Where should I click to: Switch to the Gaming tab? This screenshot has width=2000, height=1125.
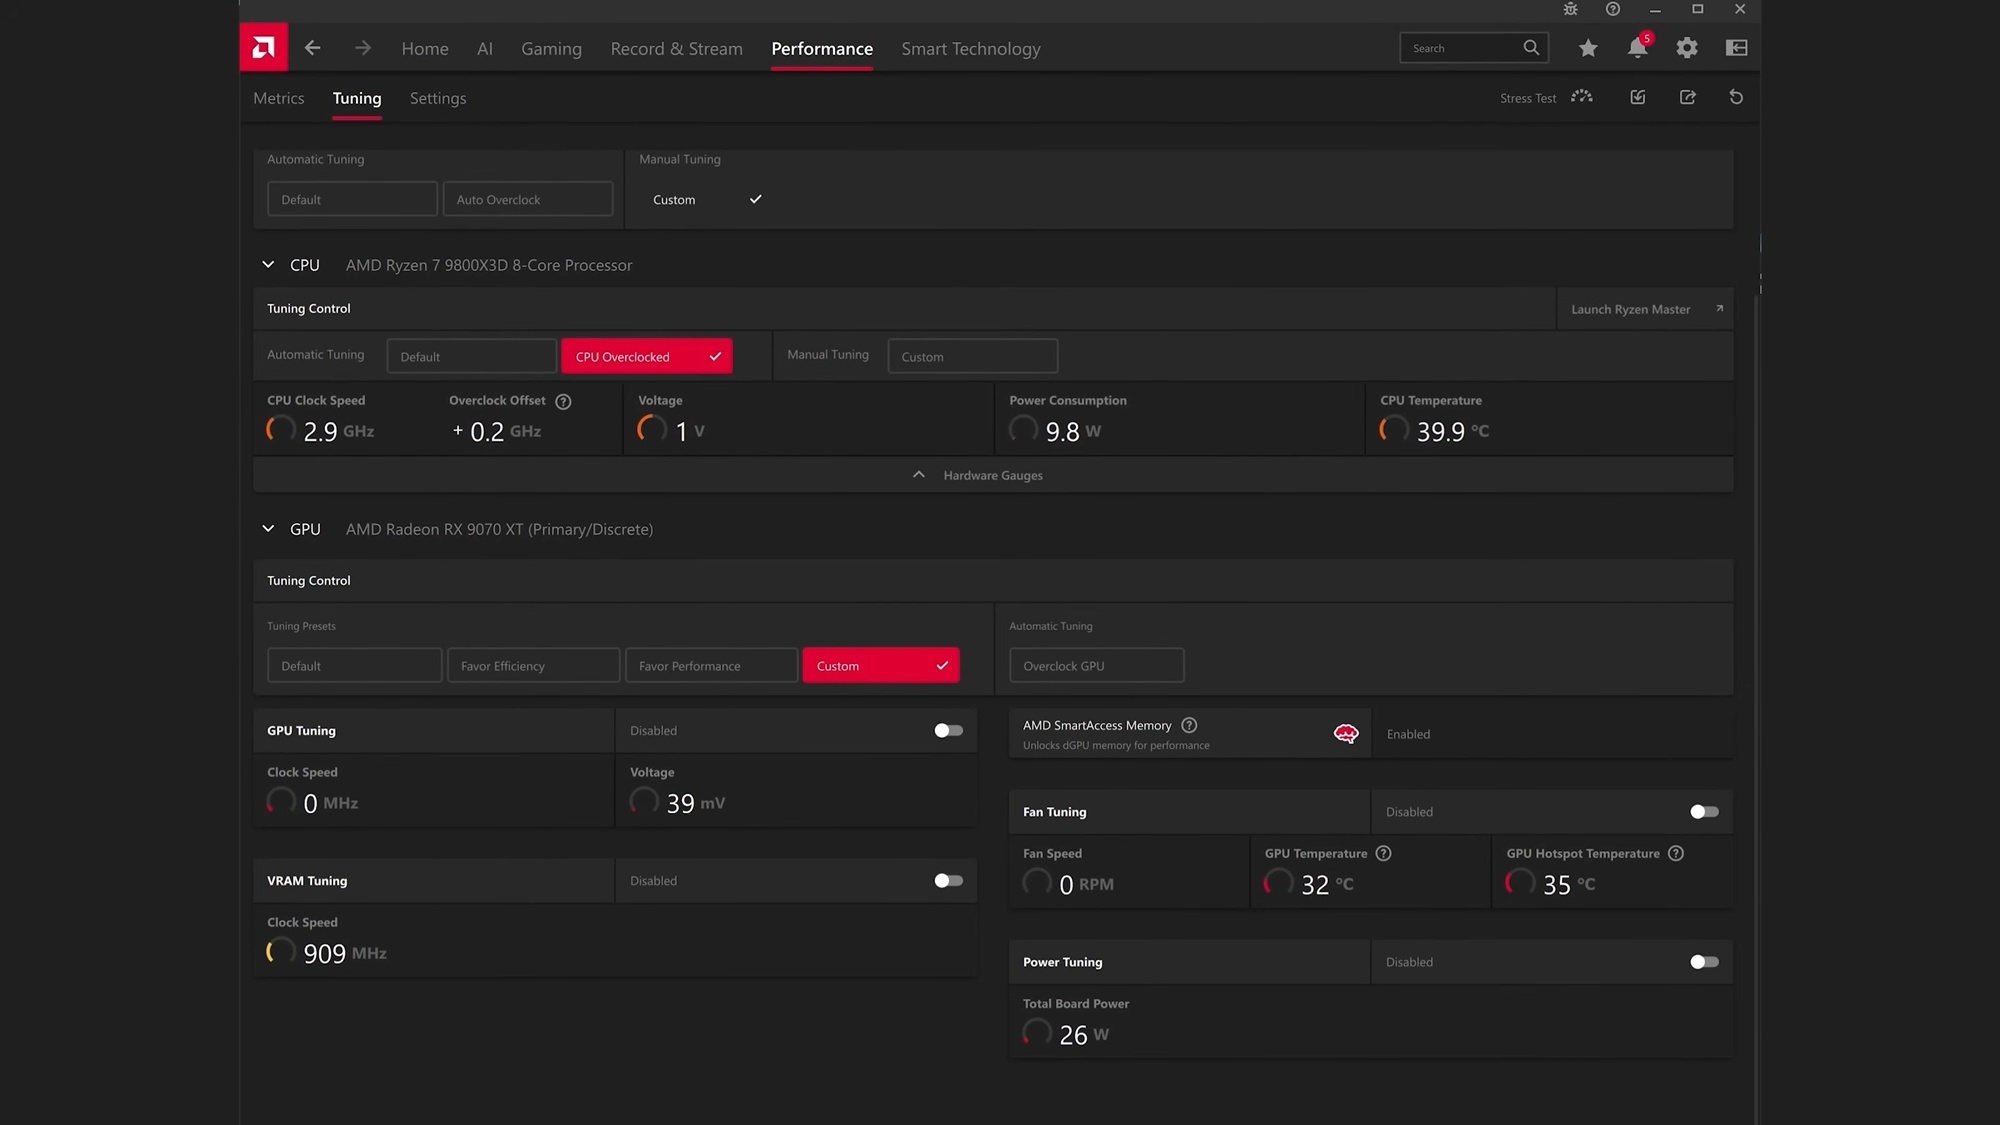[551, 49]
